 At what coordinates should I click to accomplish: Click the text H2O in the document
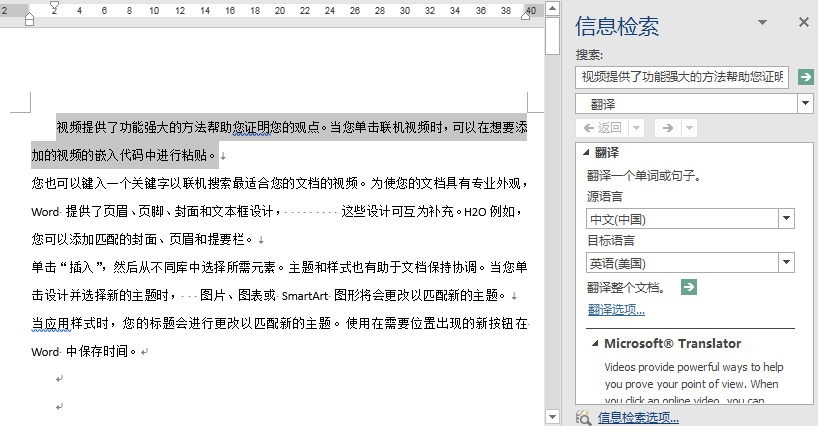pos(475,212)
